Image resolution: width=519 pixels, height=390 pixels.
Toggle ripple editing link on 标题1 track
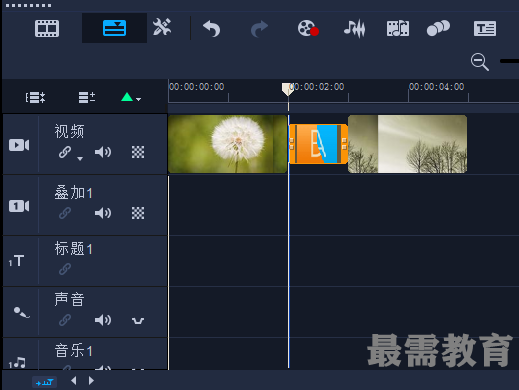pos(65,269)
